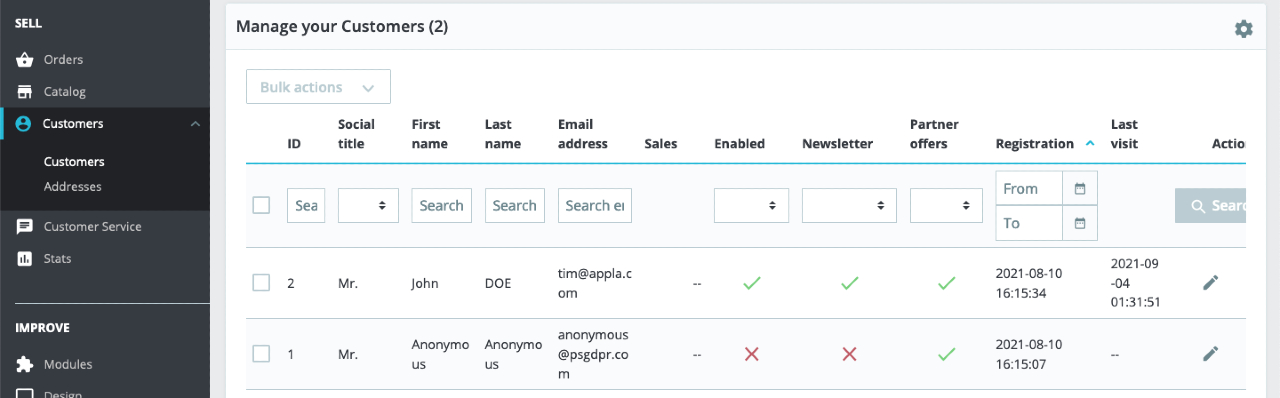Toggle Newsletter checkmark for John DOE
This screenshot has width=1280, height=398.
(849, 283)
